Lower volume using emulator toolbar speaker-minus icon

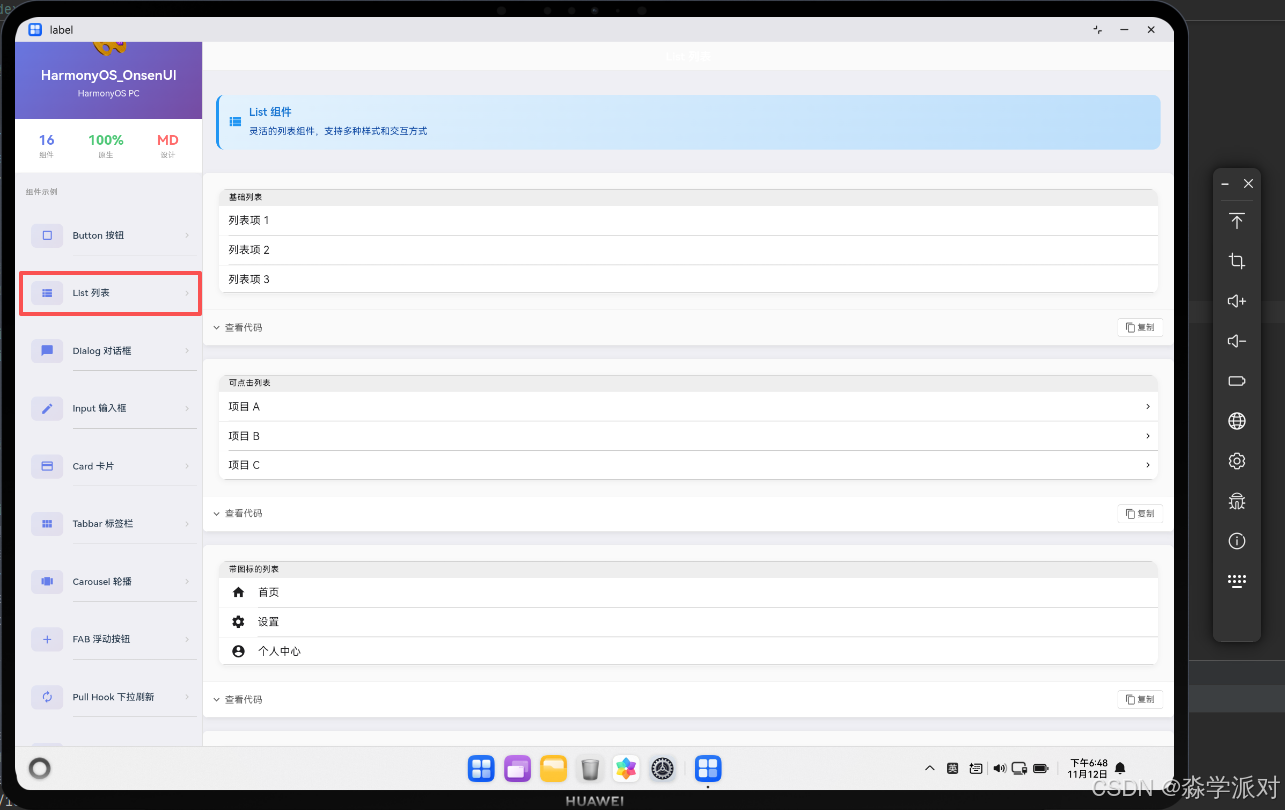pos(1237,341)
